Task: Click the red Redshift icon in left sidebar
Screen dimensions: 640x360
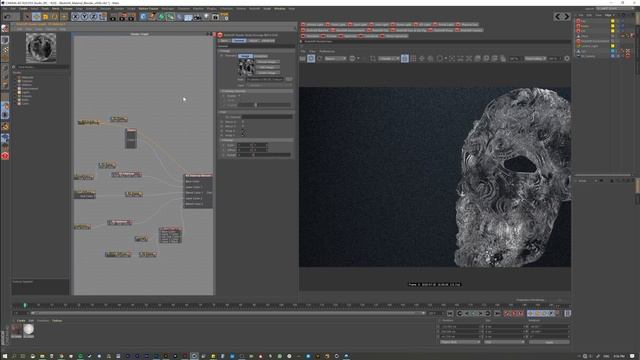Action: click(5, 156)
